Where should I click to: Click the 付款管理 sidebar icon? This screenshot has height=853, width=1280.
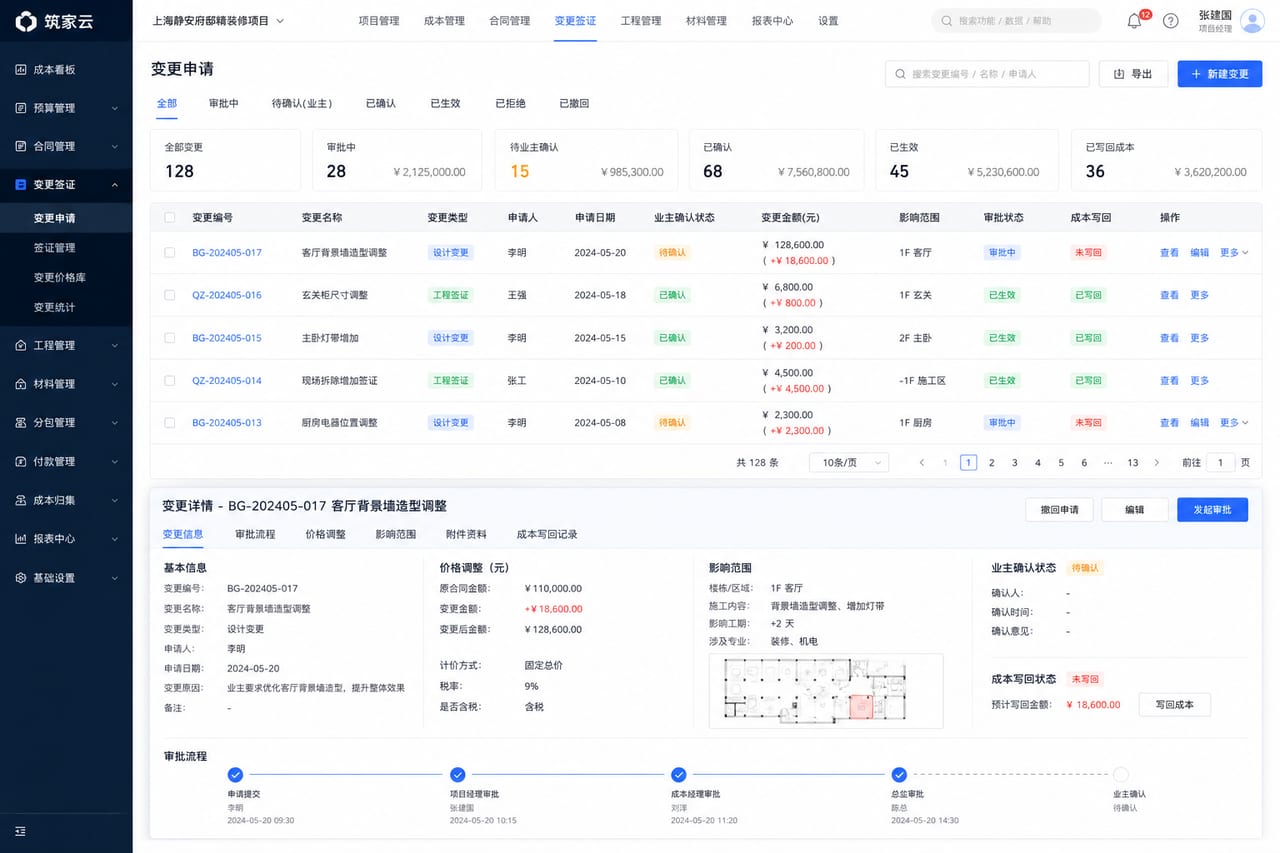(x=21, y=462)
